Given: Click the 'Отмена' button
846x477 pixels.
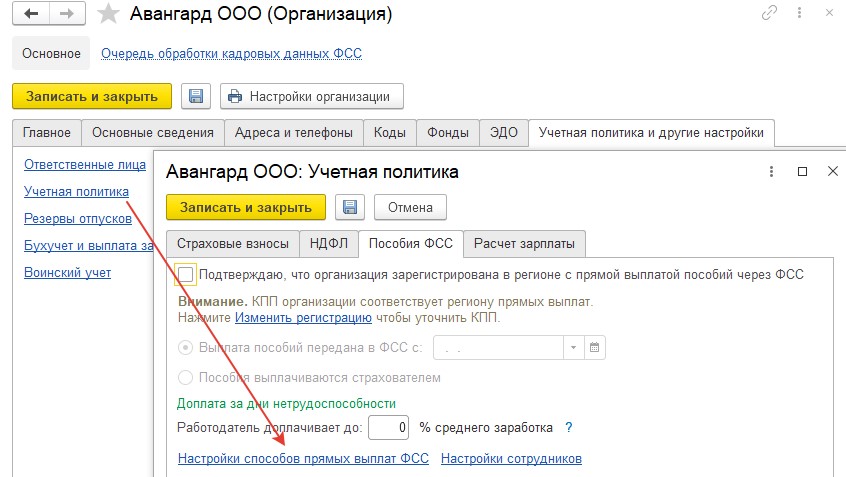Looking at the screenshot, I should pyautogui.click(x=410, y=207).
